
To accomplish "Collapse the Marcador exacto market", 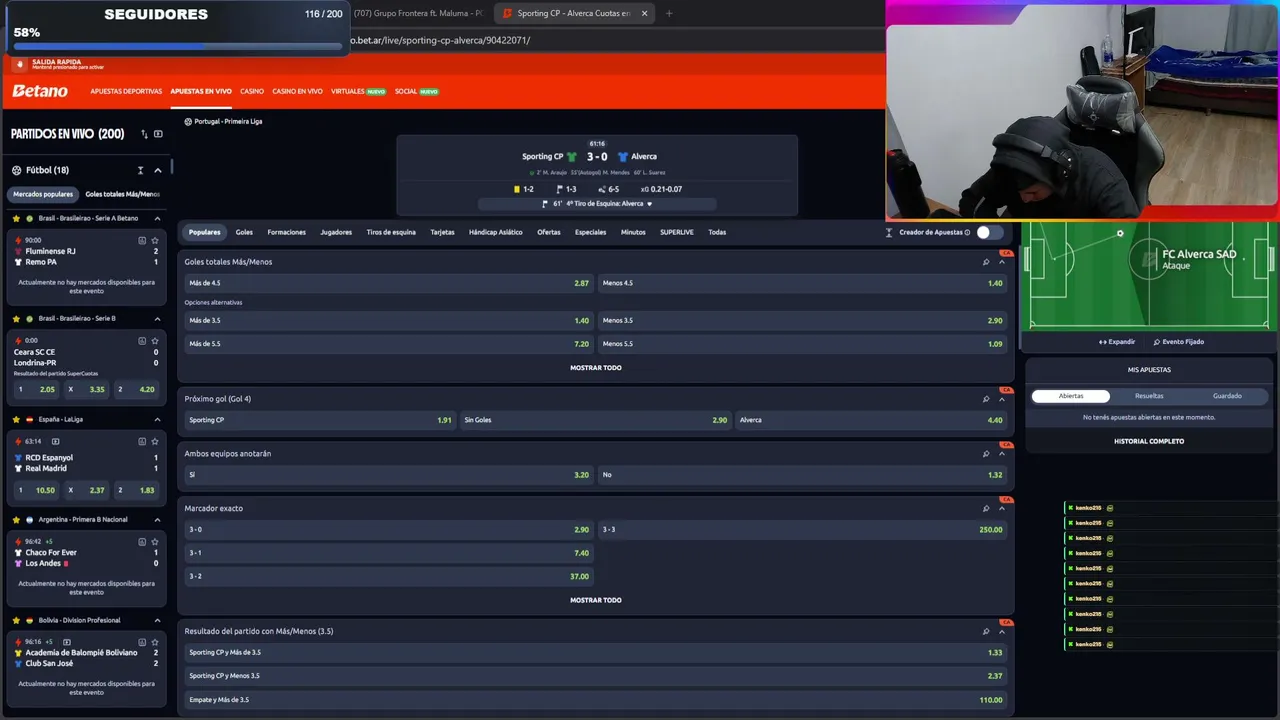I will point(1002,508).
